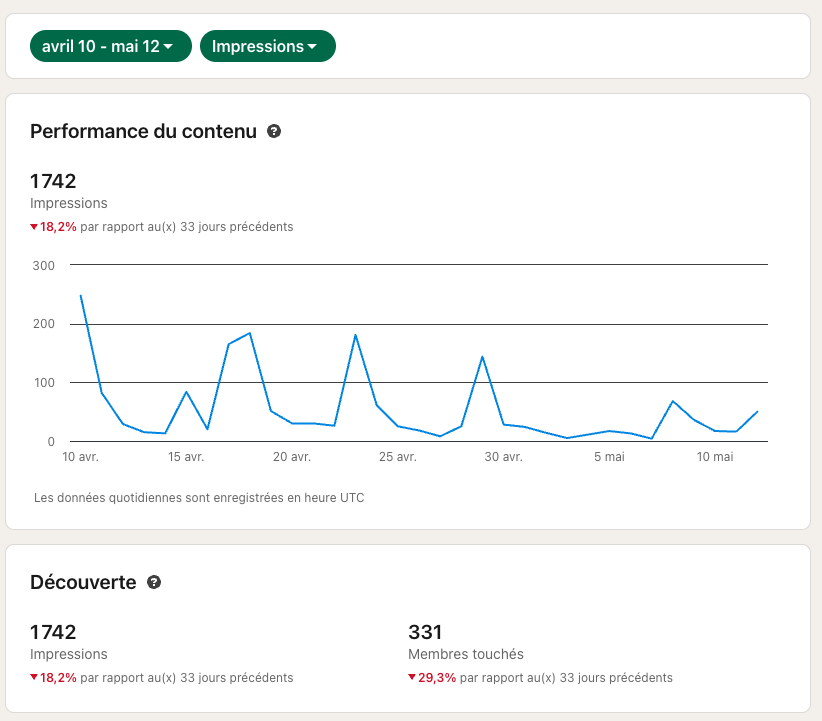Click the 30 avr. axis label

[503, 457]
